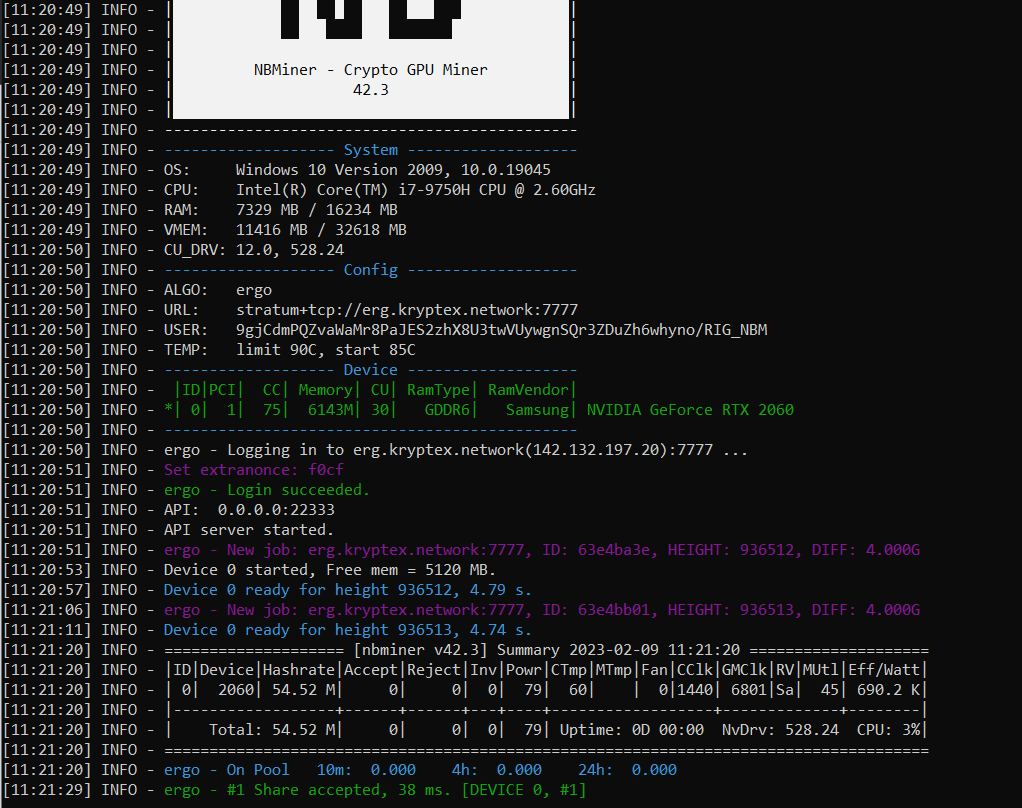This screenshot has width=1022, height=808.
Task: Click the stratum pool URL on the URL line
Action: pyautogui.click(x=406, y=310)
